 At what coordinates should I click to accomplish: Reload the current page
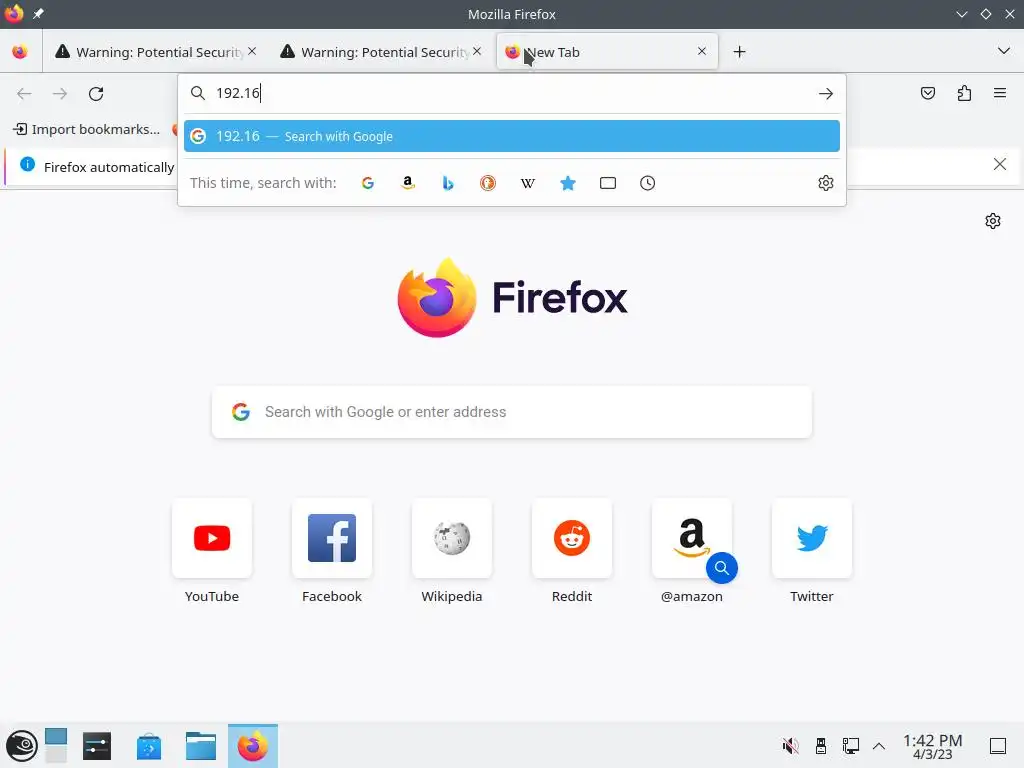(x=96, y=94)
